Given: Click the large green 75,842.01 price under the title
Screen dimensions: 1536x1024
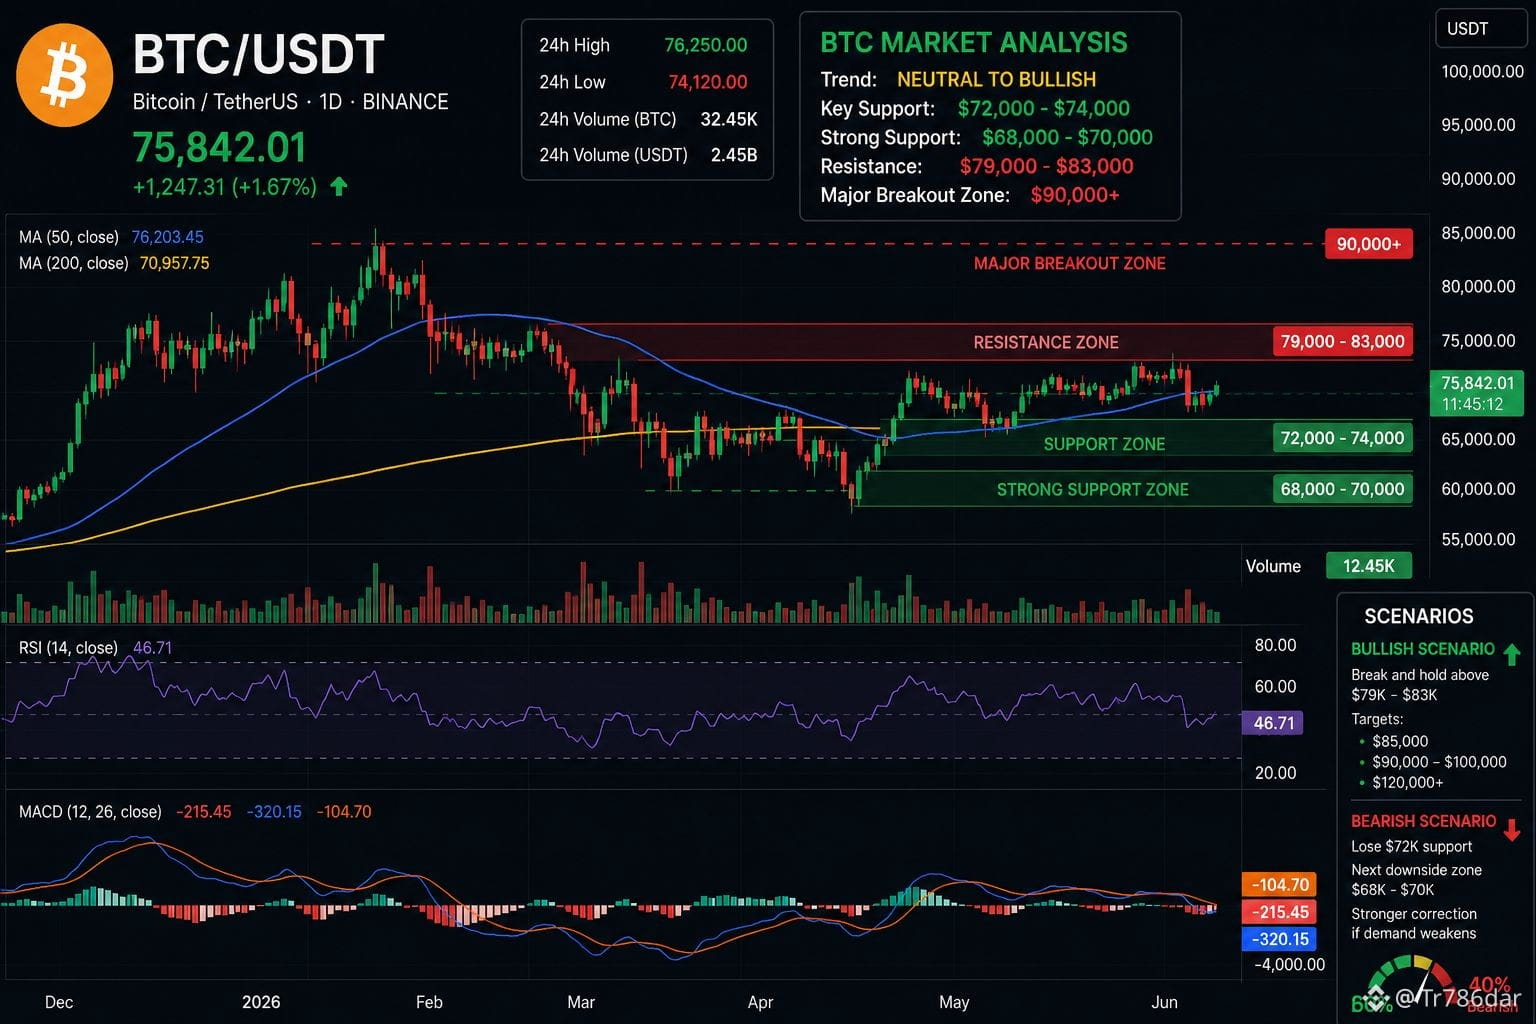Looking at the screenshot, I should point(220,148).
